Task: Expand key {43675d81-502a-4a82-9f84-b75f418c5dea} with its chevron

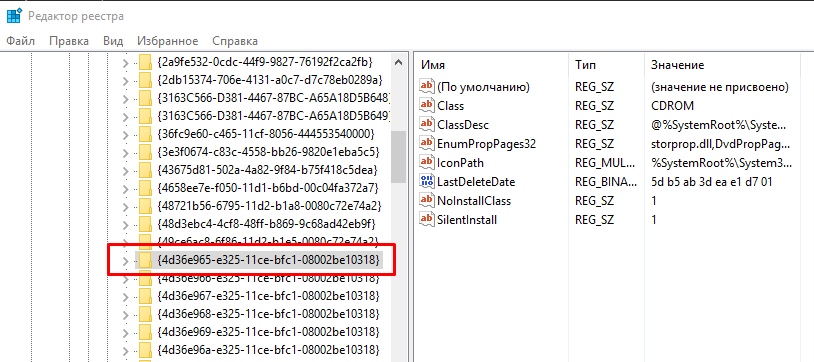Action: pos(125,171)
